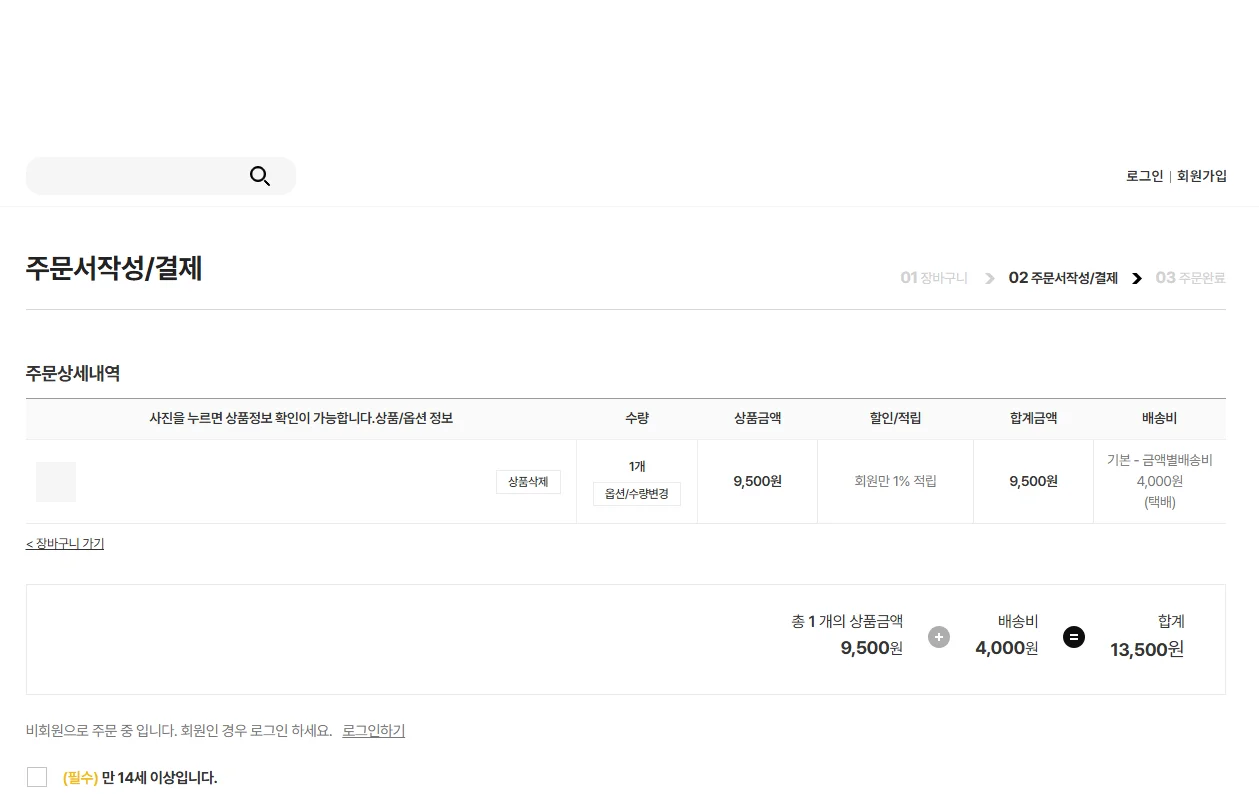This screenshot has height=794, width=1259.
Task: Click the 상품금액 column header
Action: click(757, 419)
